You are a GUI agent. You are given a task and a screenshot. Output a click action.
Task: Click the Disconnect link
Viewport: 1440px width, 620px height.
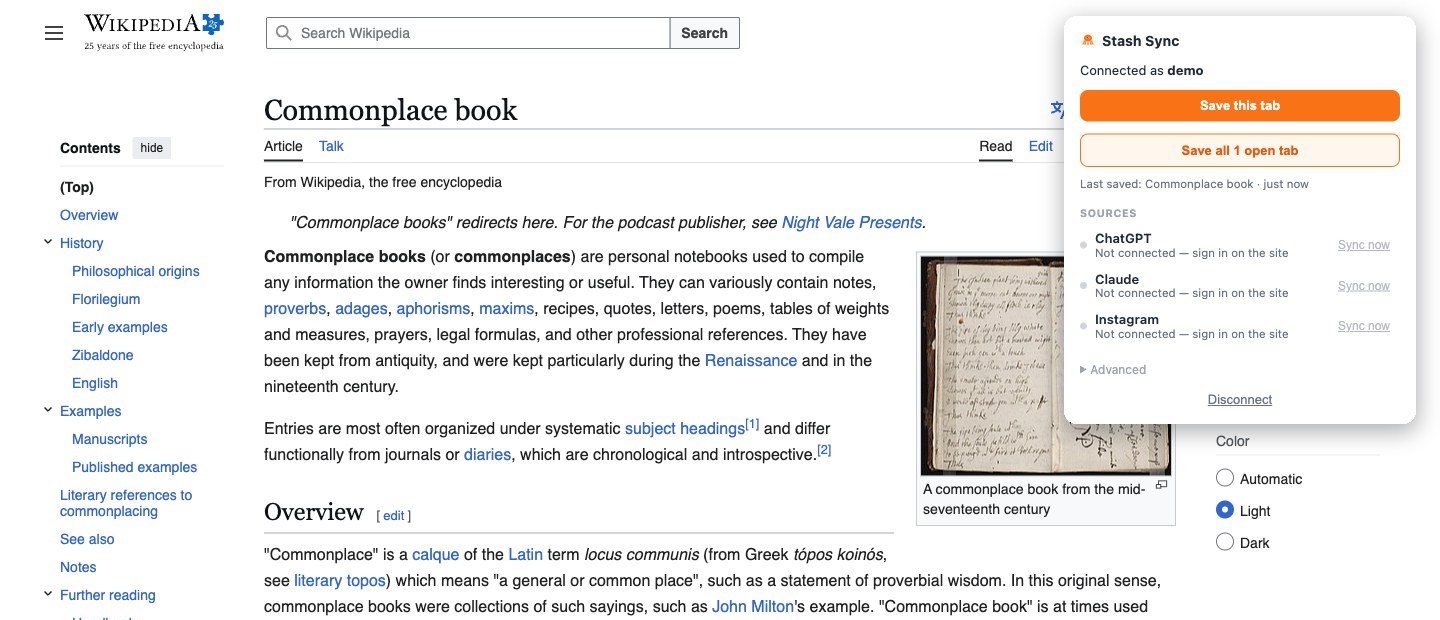click(x=1240, y=400)
